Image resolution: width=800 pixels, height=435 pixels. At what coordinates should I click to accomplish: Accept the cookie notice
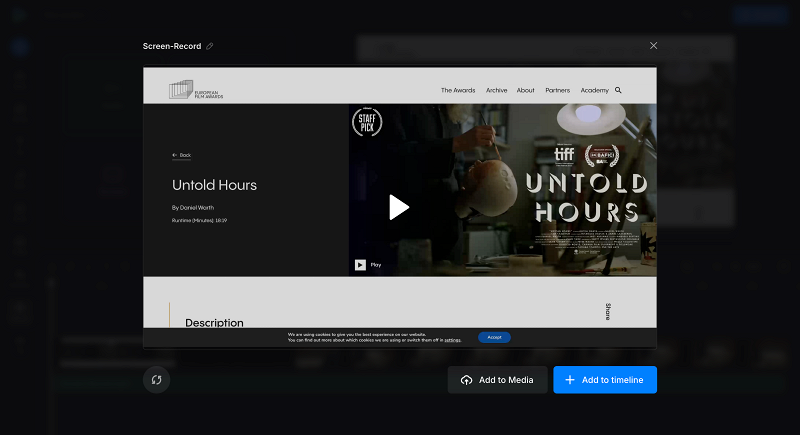click(494, 337)
